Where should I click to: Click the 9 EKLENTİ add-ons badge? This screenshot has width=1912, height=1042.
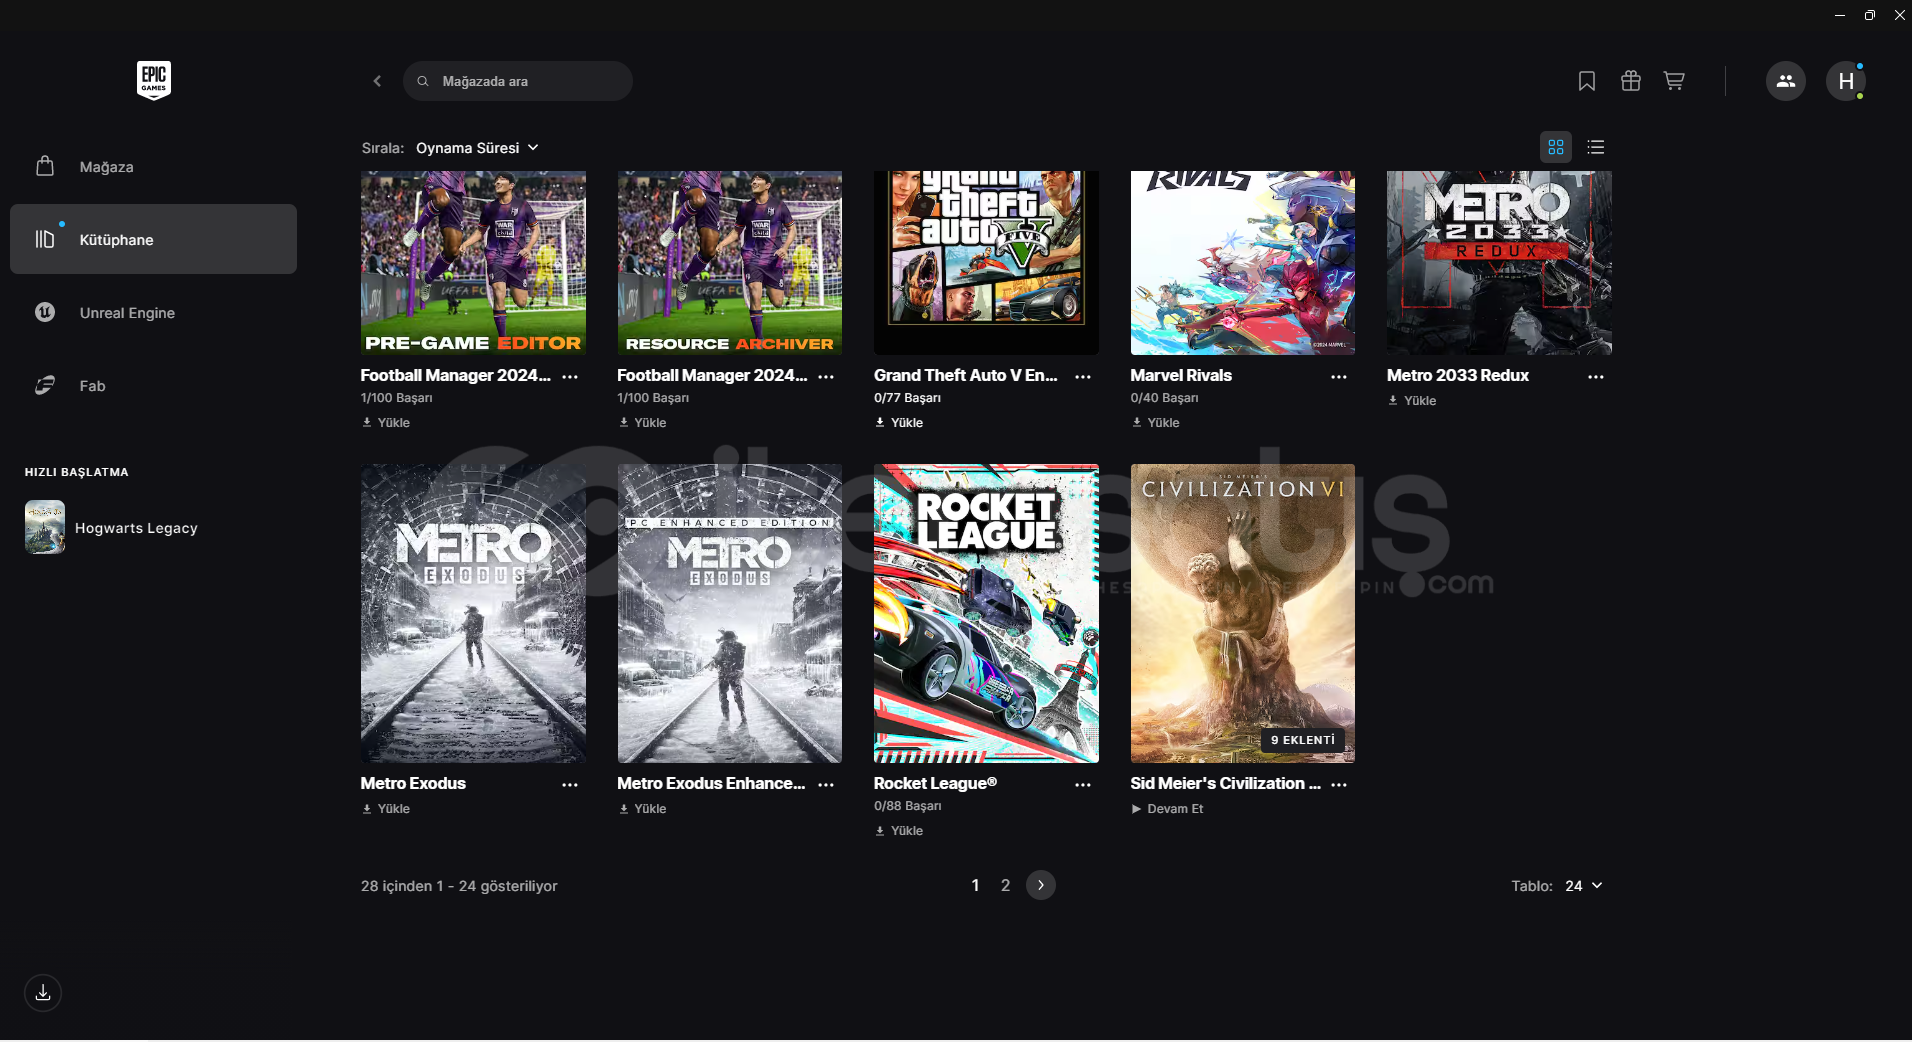click(x=1303, y=740)
